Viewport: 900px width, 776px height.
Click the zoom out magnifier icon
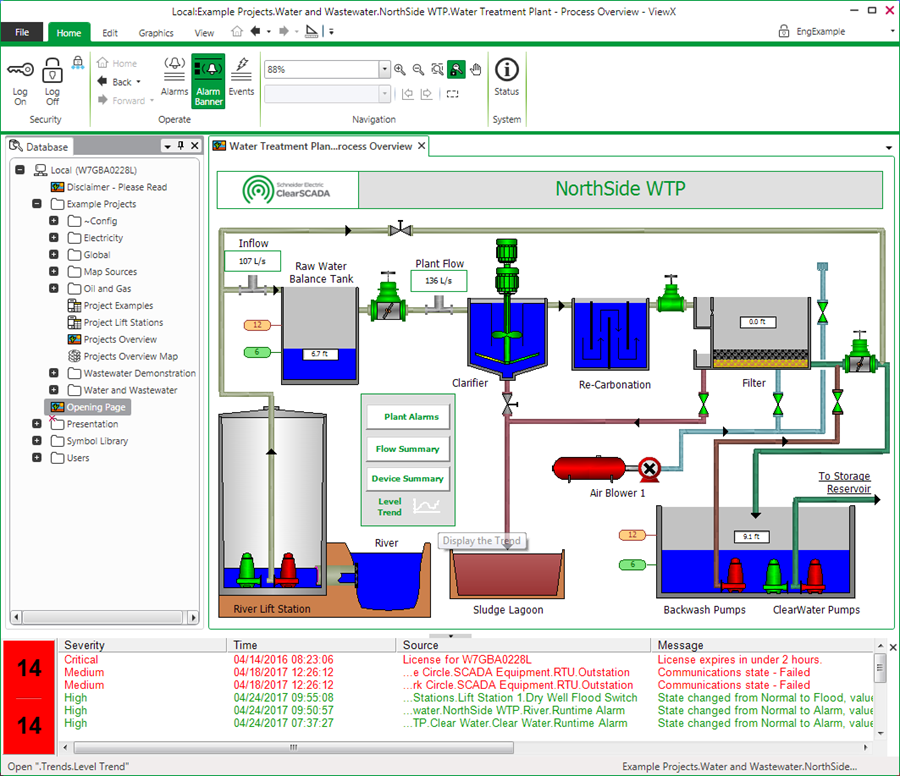[x=418, y=69]
